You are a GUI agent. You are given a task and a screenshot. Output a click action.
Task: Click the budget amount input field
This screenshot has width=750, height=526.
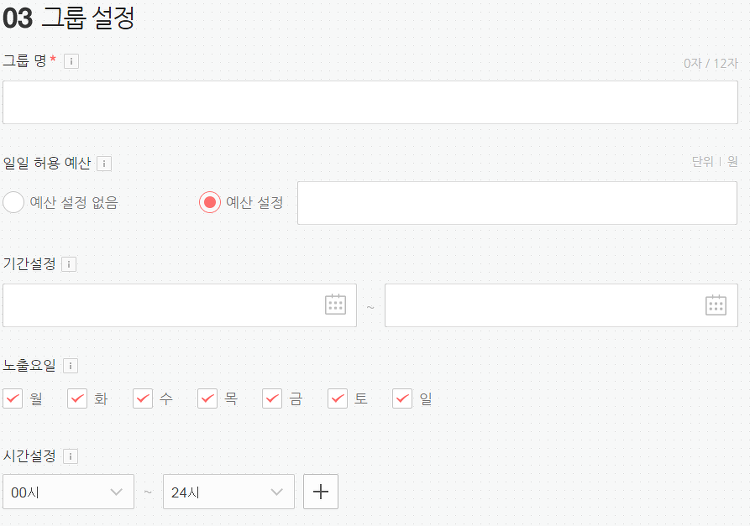pos(517,203)
